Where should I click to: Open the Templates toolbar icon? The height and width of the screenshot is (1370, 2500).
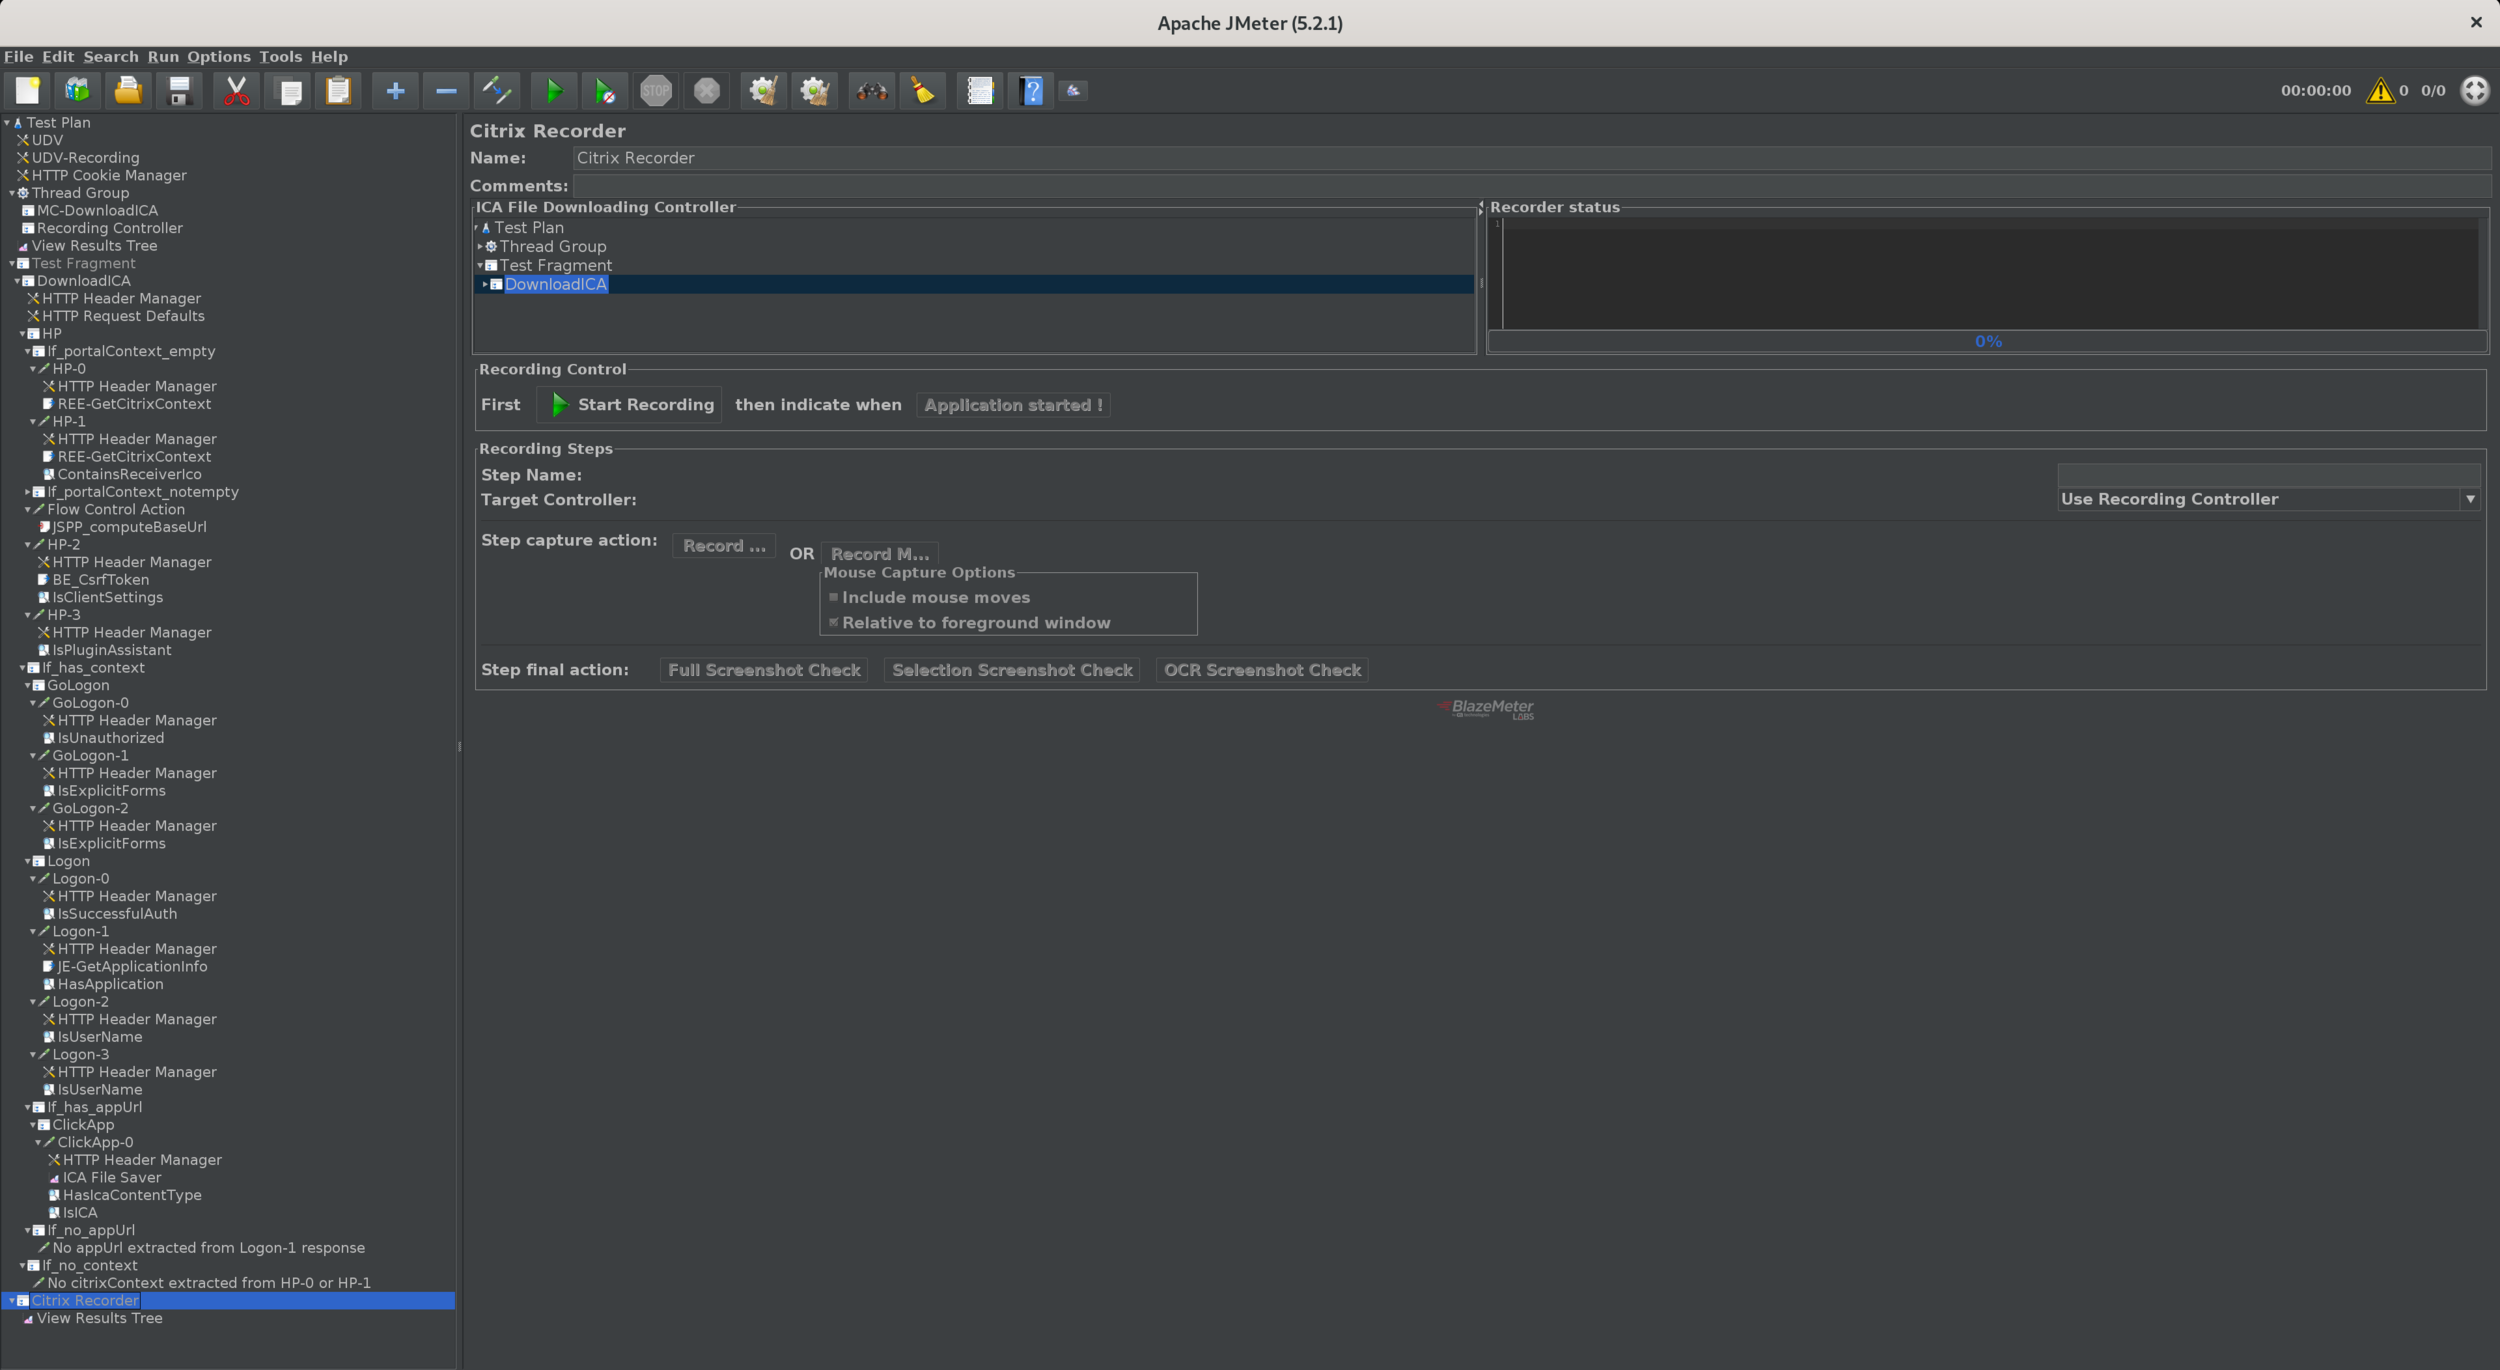coord(77,90)
